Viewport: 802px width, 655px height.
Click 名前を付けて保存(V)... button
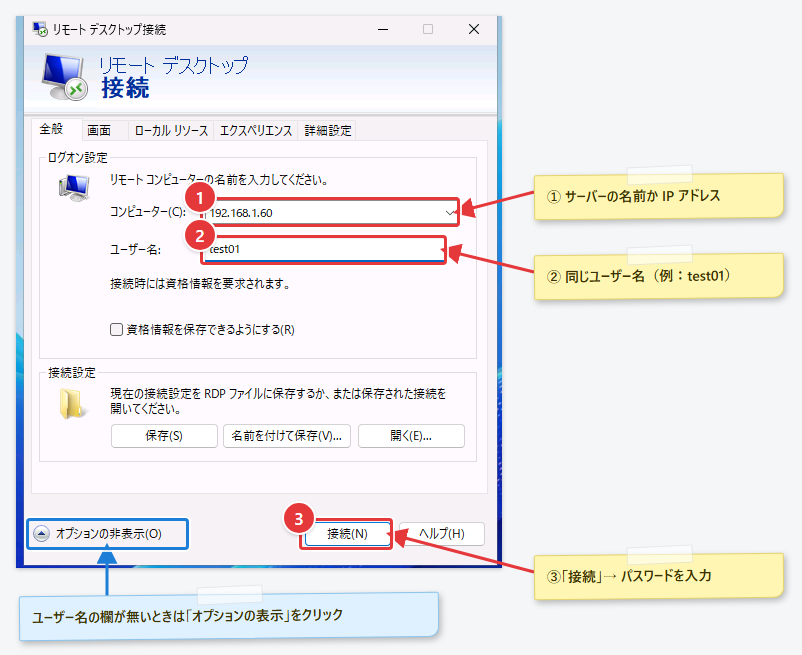click(286, 436)
